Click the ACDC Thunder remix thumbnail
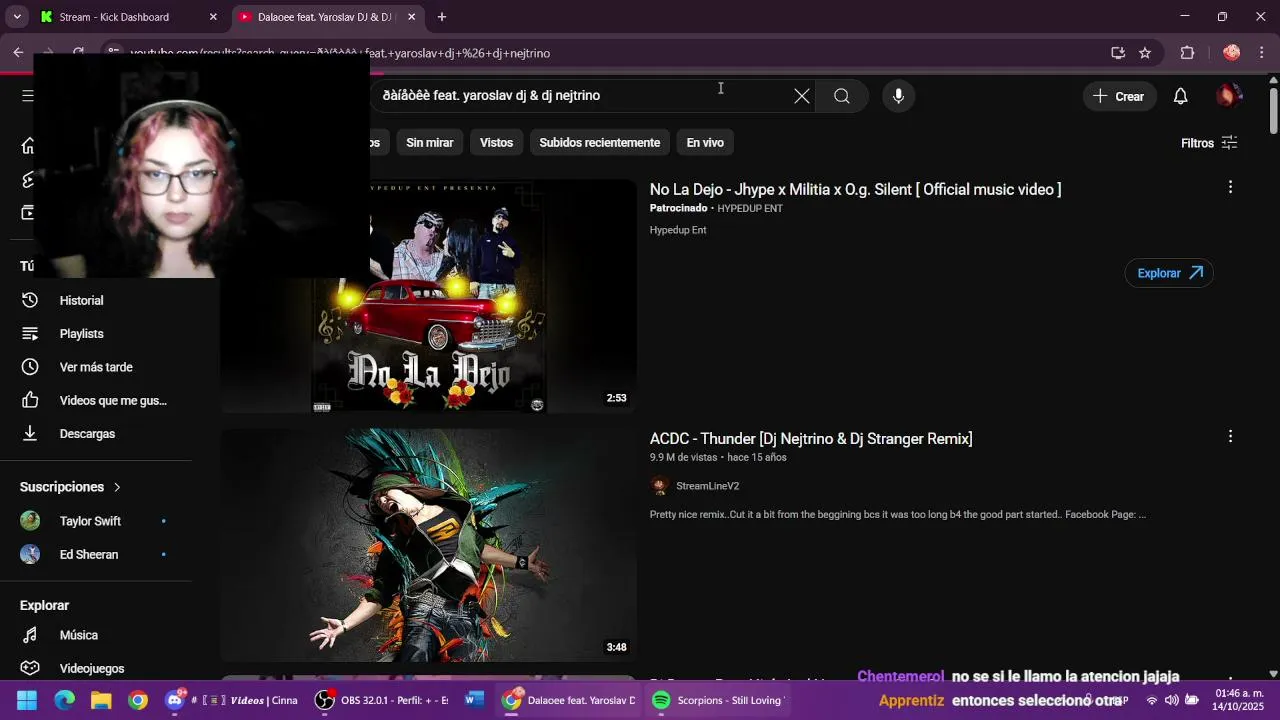 tap(429, 545)
